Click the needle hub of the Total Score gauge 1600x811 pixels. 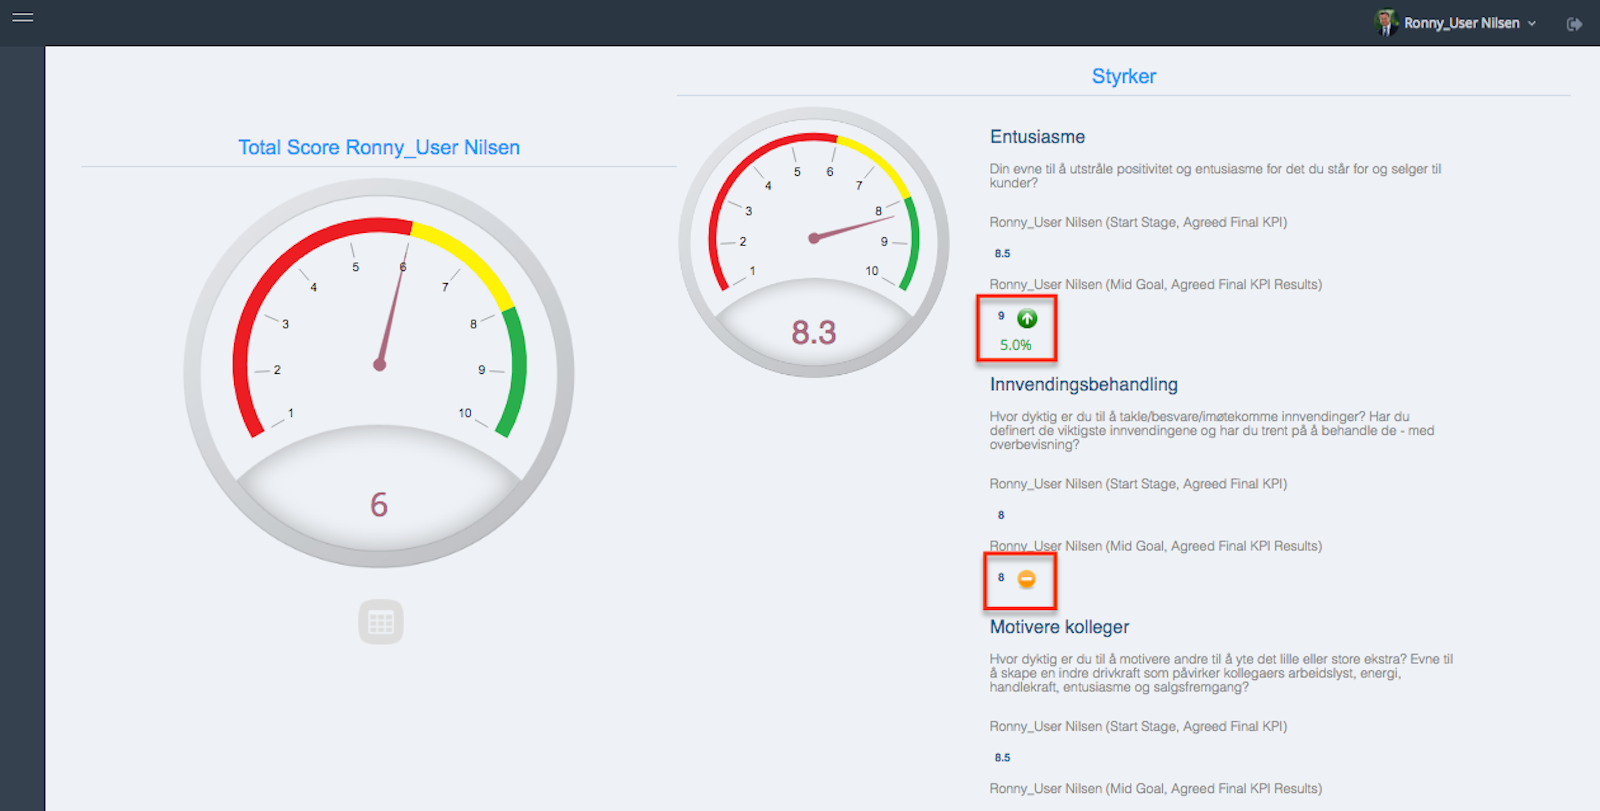coord(379,365)
